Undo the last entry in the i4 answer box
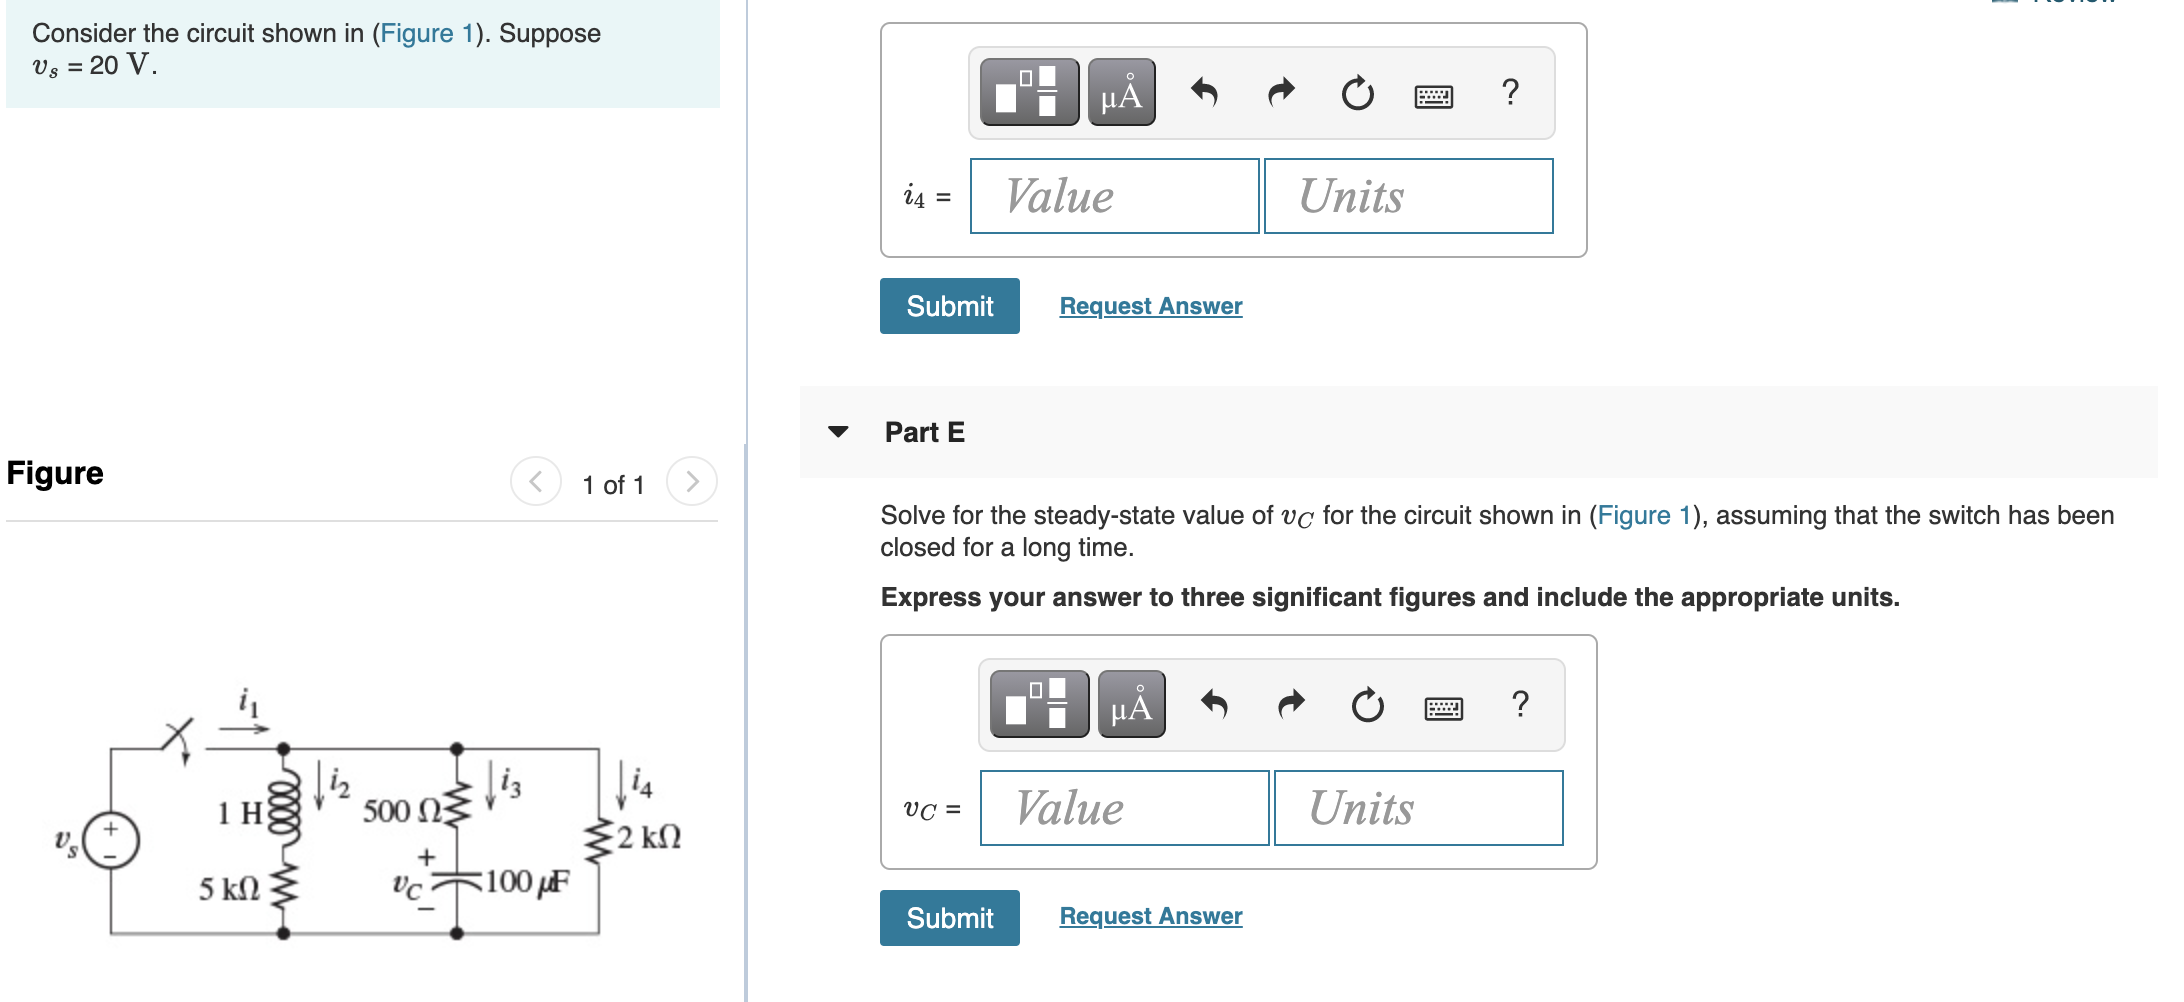2184x1002 pixels. (1205, 93)
